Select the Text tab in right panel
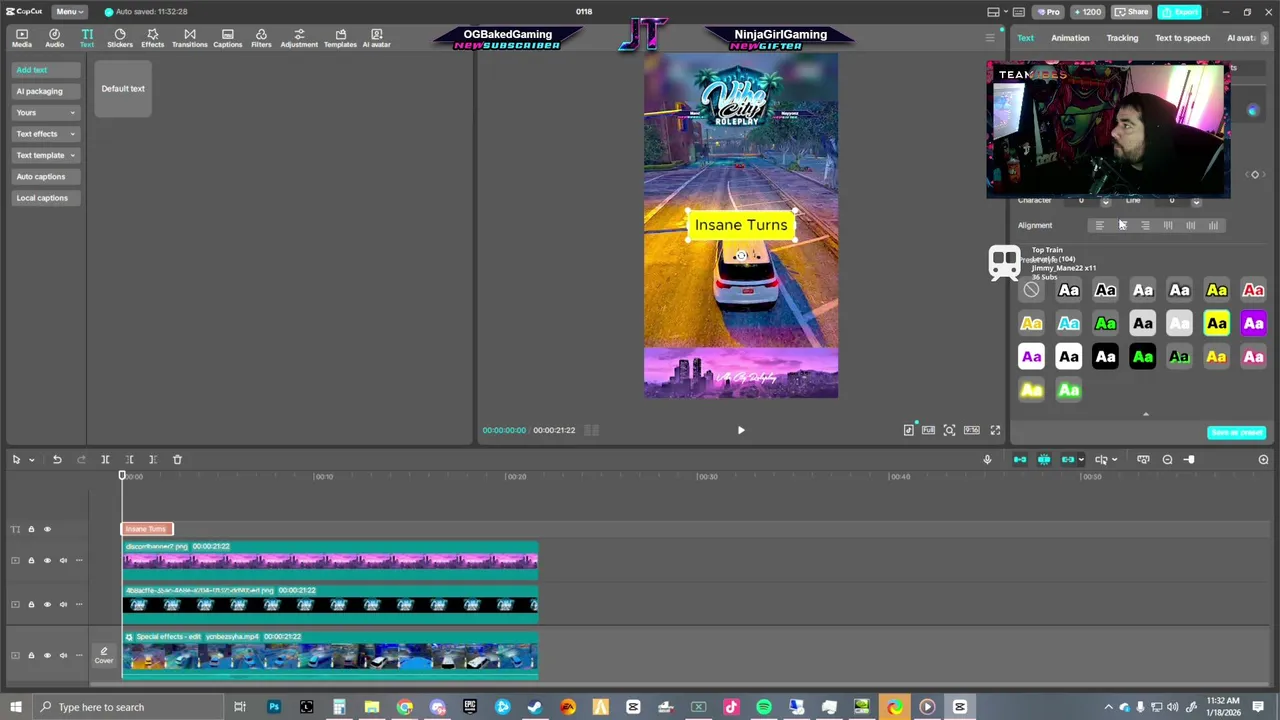 click(x=1026, y=38)
